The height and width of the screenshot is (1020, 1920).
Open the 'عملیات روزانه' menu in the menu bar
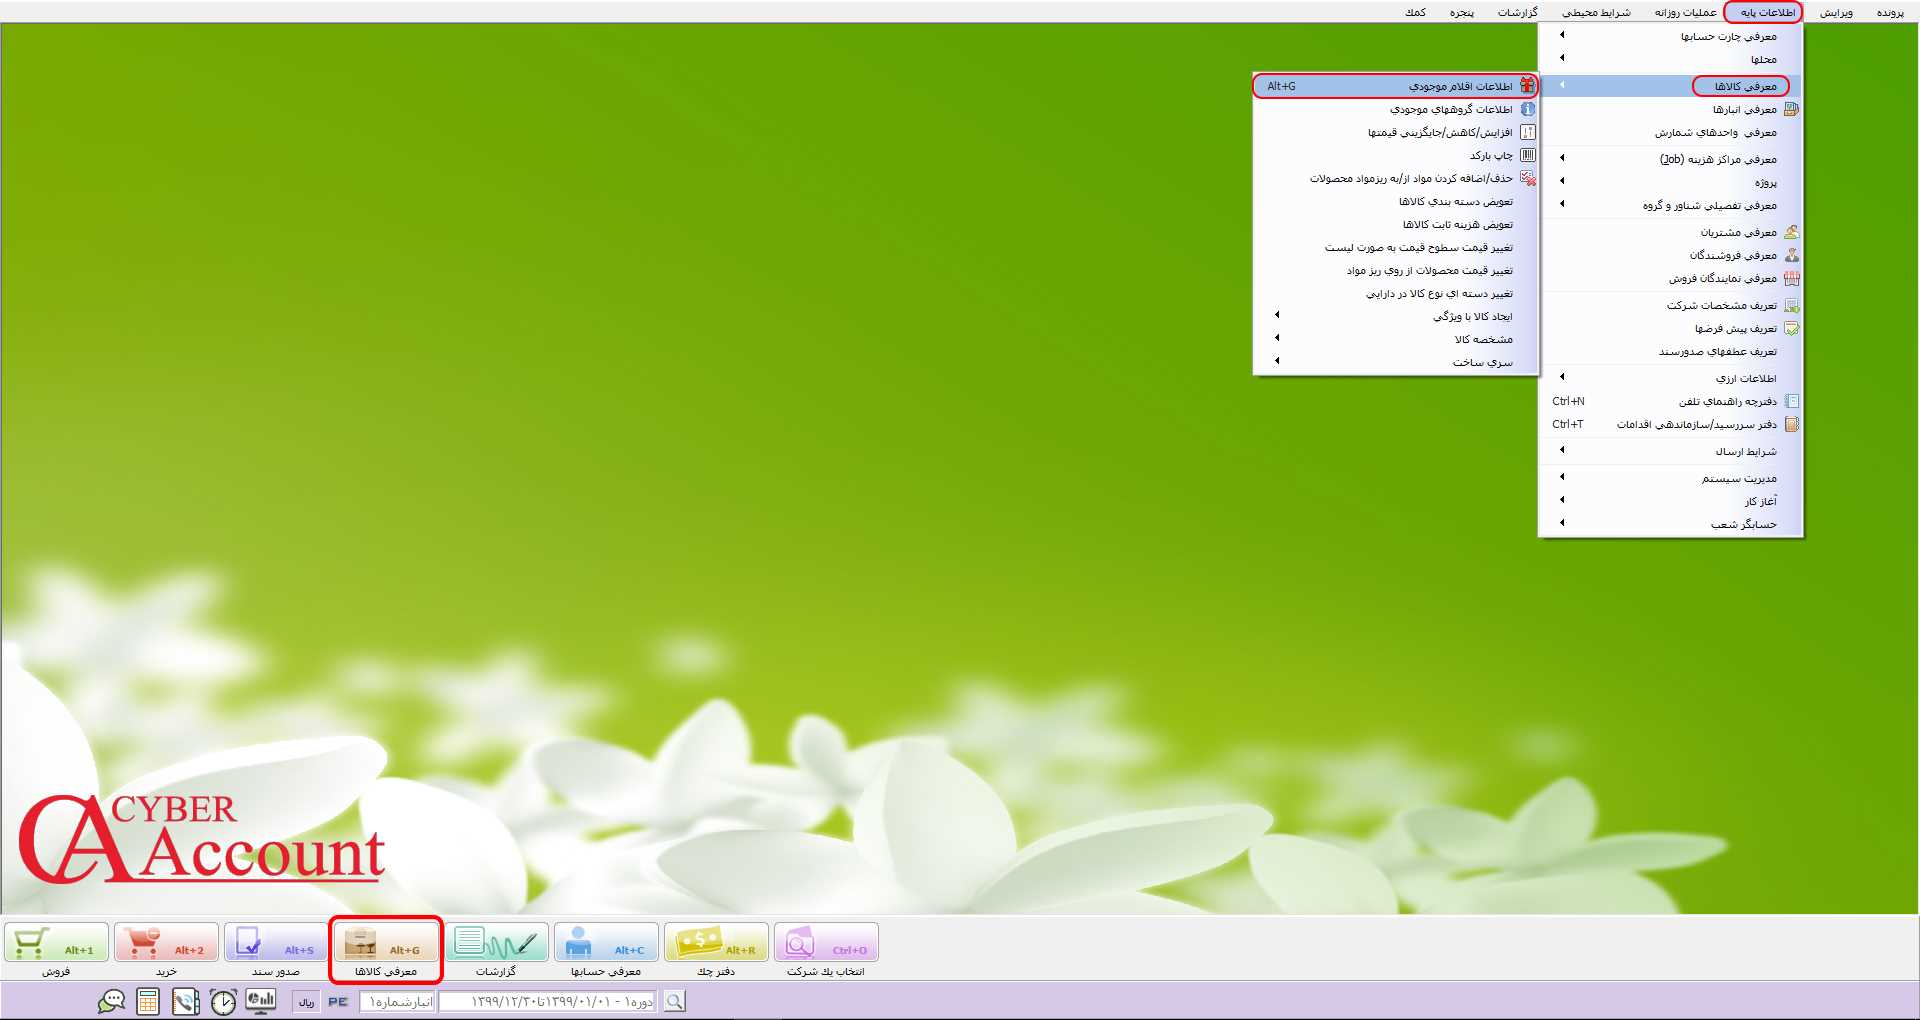click(x=1685, y=12)
